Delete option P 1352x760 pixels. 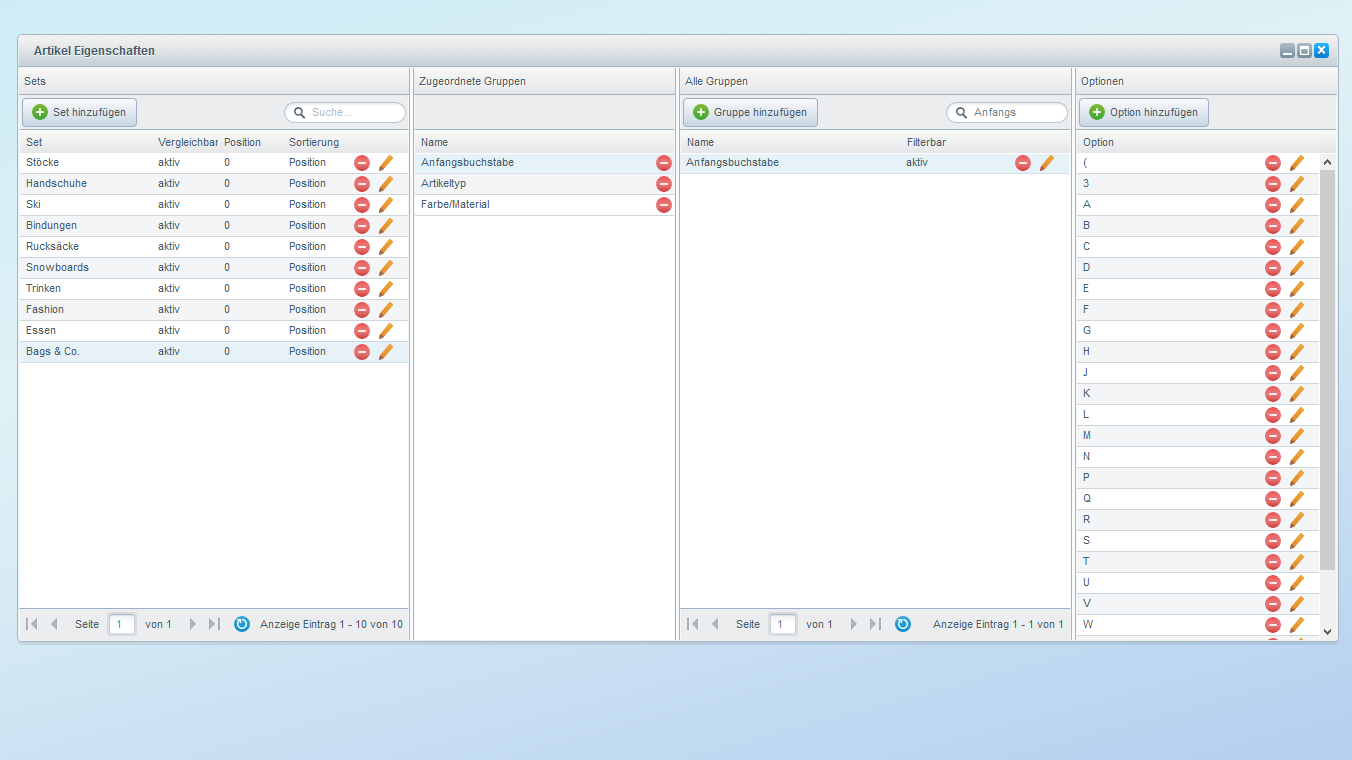1273,477
